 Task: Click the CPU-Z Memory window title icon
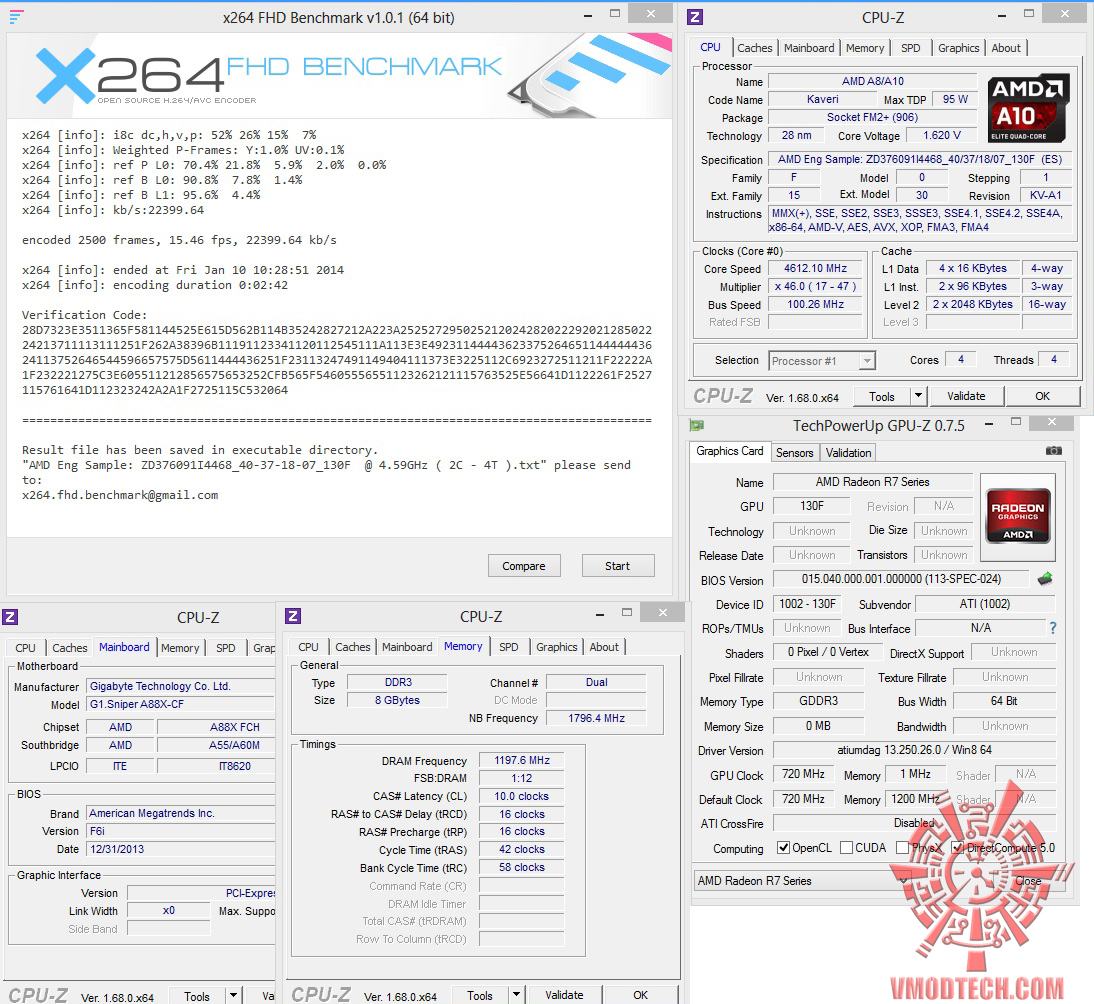pos(293,616)
